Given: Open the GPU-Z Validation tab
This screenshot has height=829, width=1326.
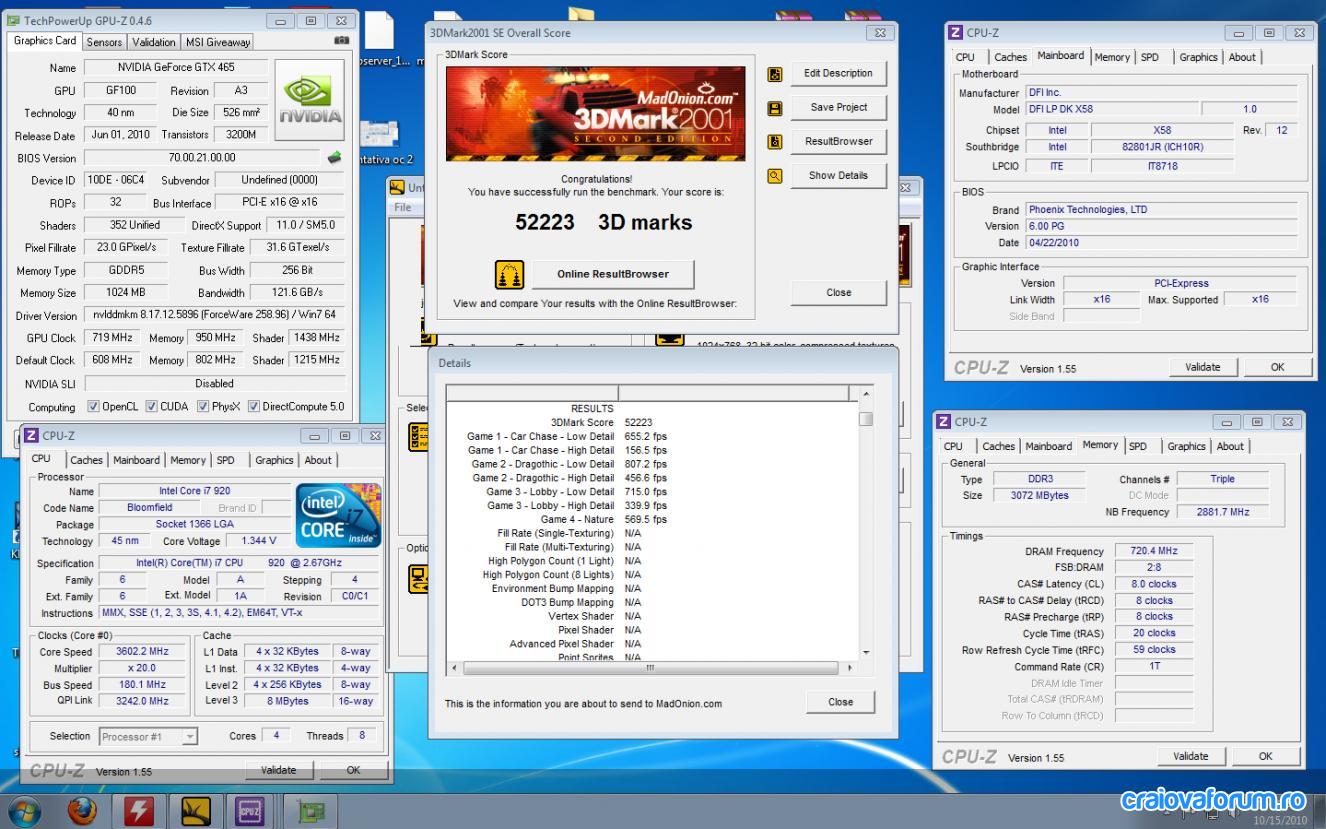Looking at the screenshot, I should [x=153, y=42].
